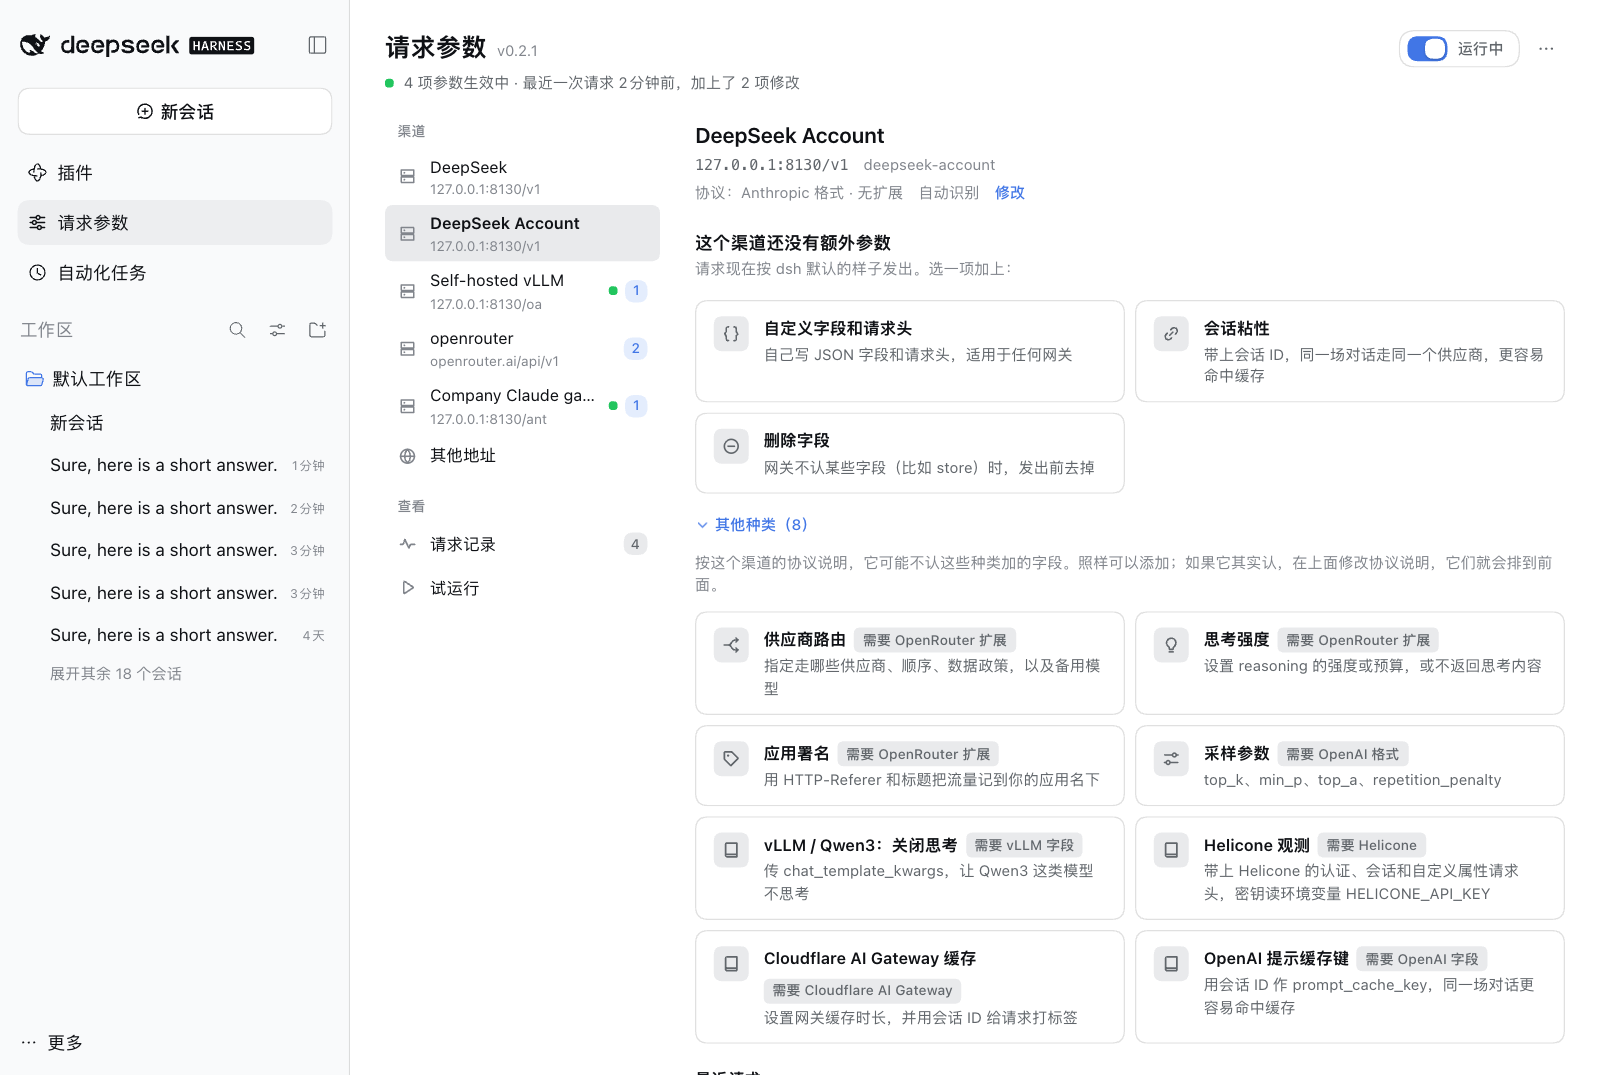Collapse the 默认工作区 folder

(x=175, y=379)
